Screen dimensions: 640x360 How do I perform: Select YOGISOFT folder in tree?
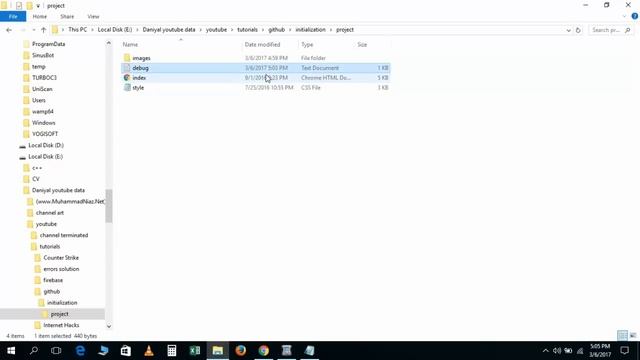pos(45,134)
